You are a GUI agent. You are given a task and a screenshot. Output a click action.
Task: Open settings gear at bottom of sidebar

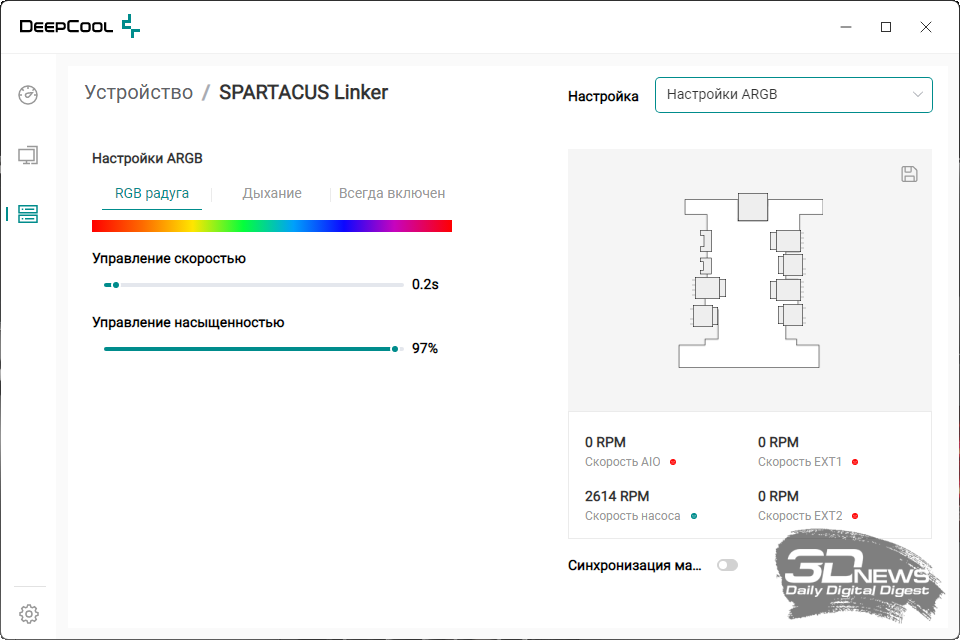[29, 613]
